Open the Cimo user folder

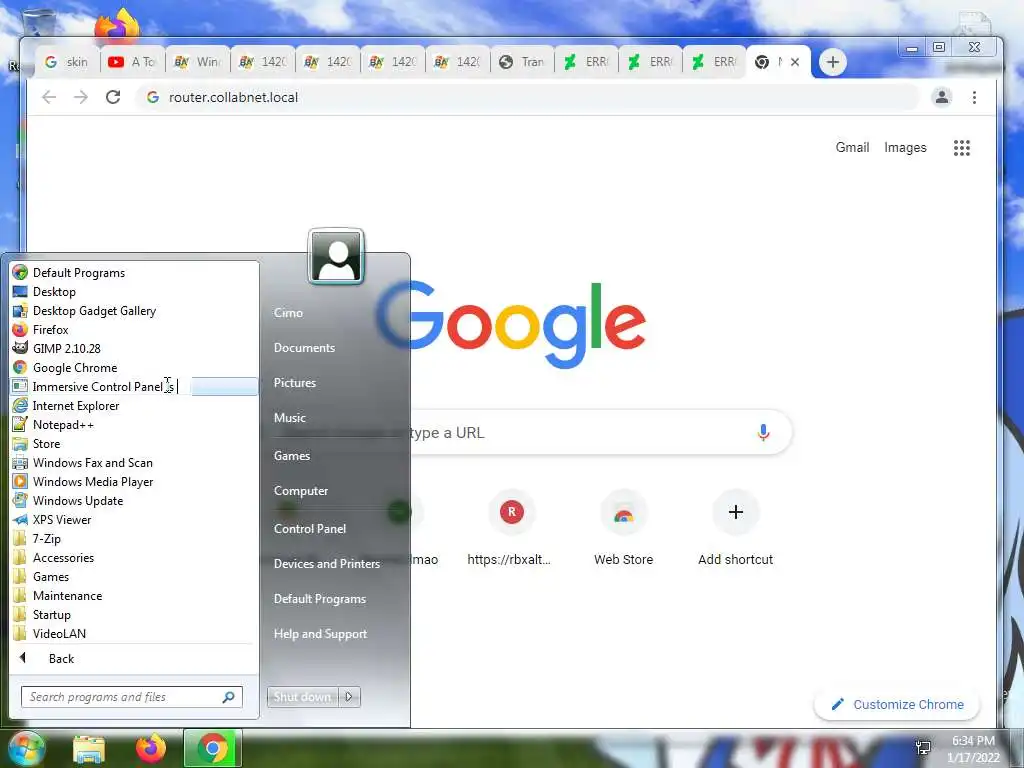click(288, 312)
